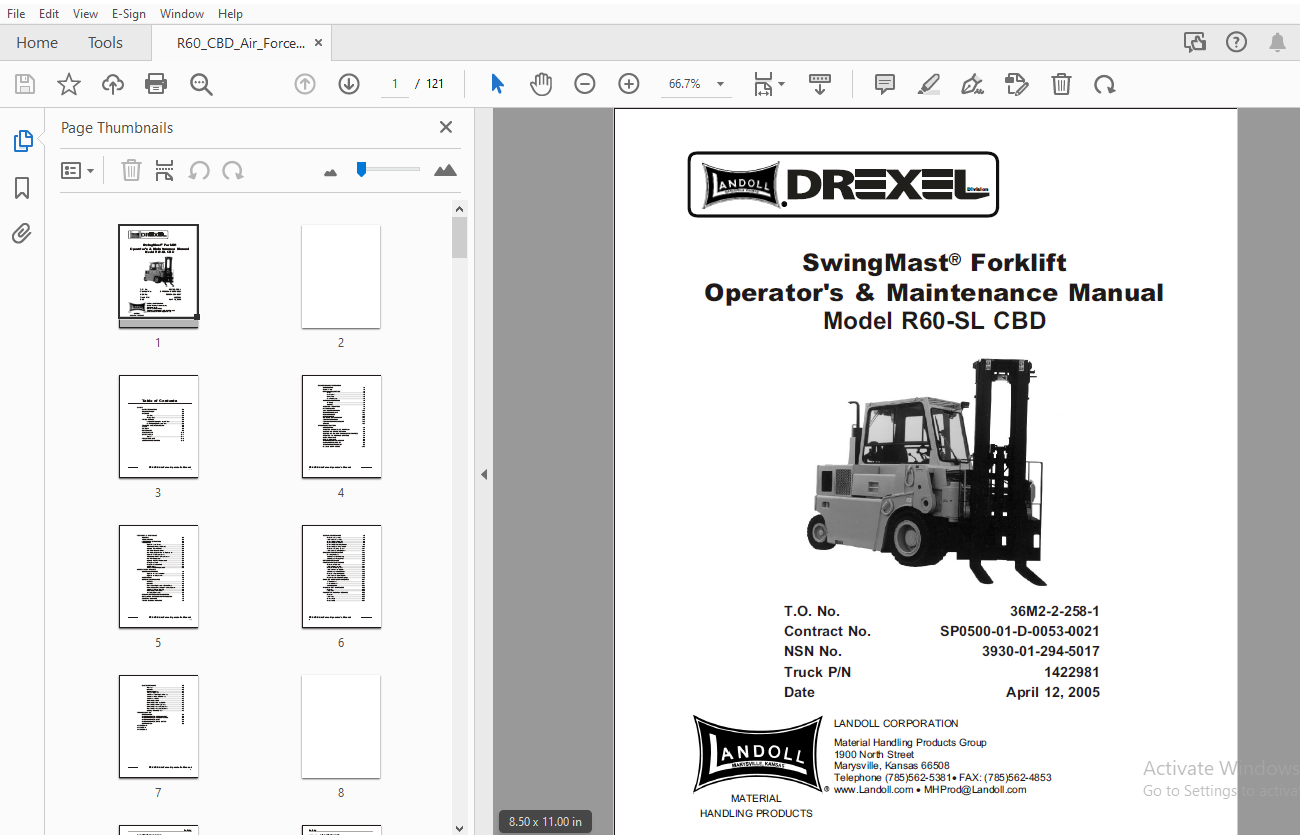Open the View menu
Image resolution: width=1300 pixels, height=835 pixels.
tap(86, 14)
